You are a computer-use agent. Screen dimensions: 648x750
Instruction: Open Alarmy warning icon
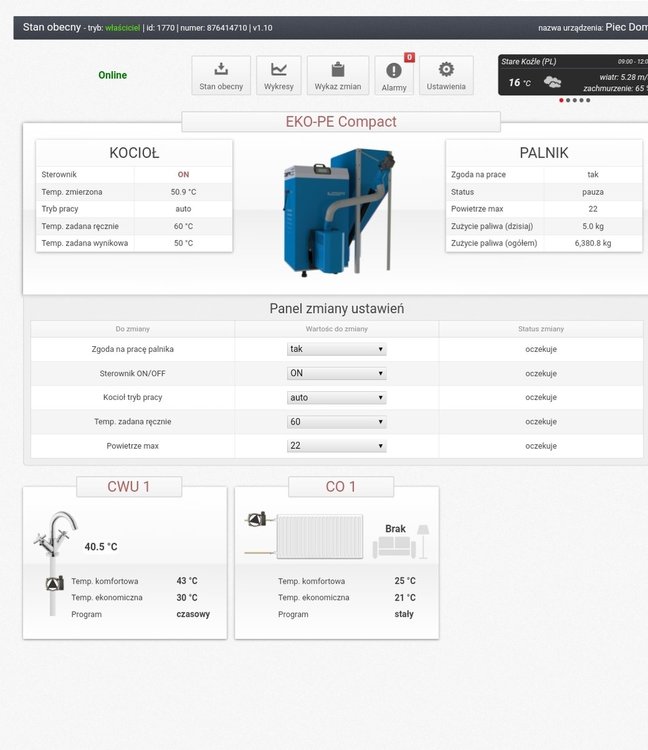click(394, 71)
